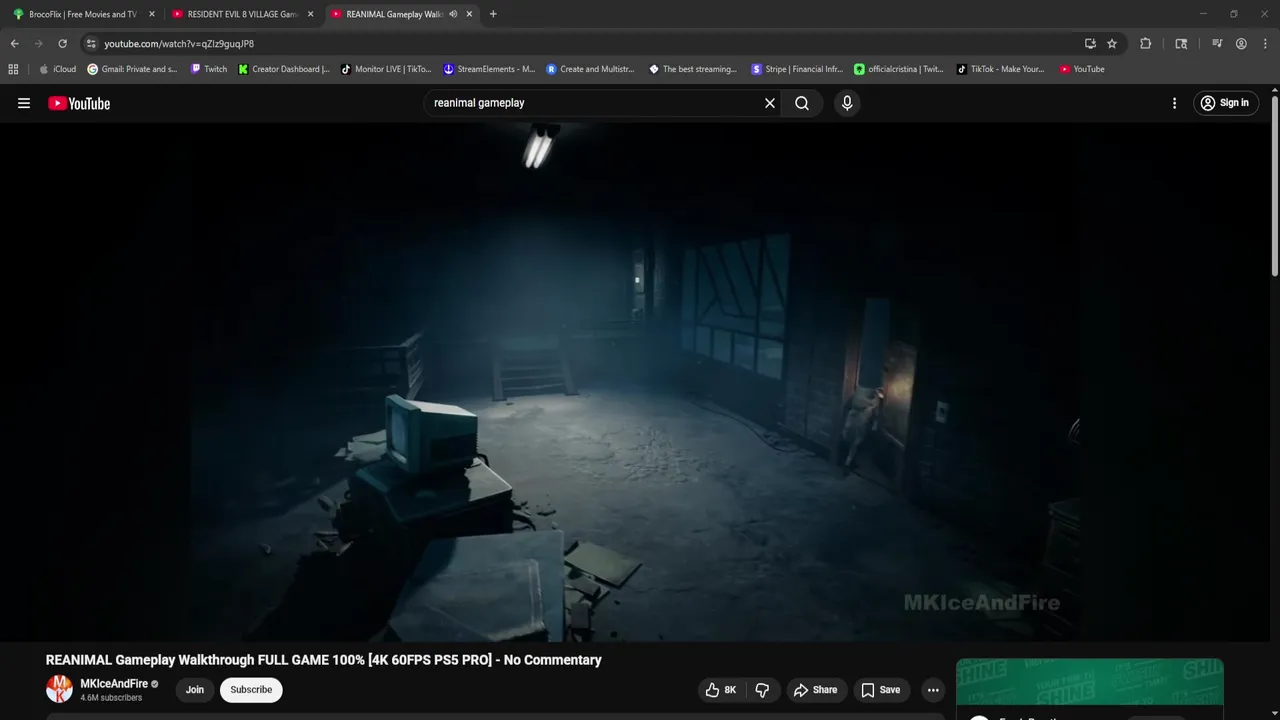Click the video title text
The image size is (1280, 720).
pyautogui.click(x=323, y=660)
